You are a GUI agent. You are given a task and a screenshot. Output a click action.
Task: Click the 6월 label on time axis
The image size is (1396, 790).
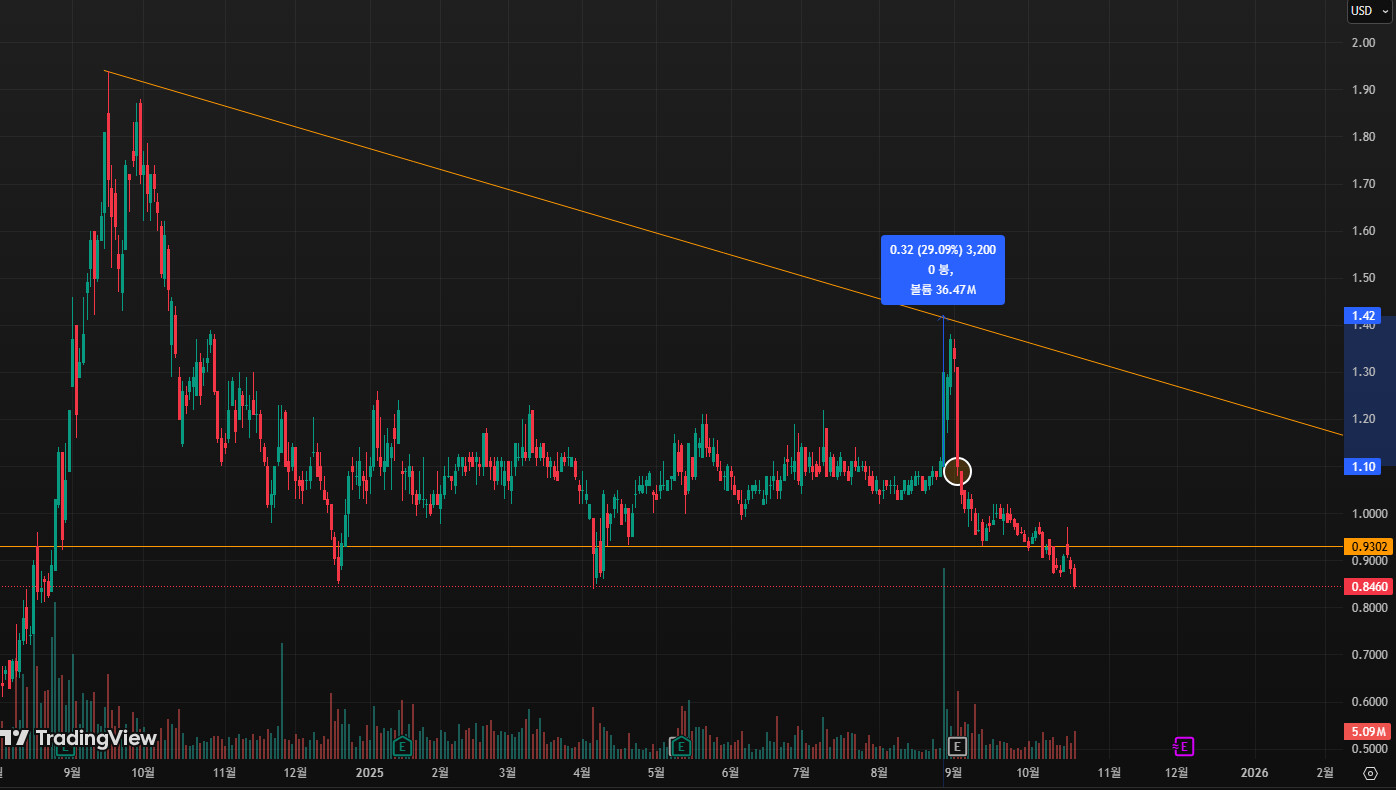[730, 773]
